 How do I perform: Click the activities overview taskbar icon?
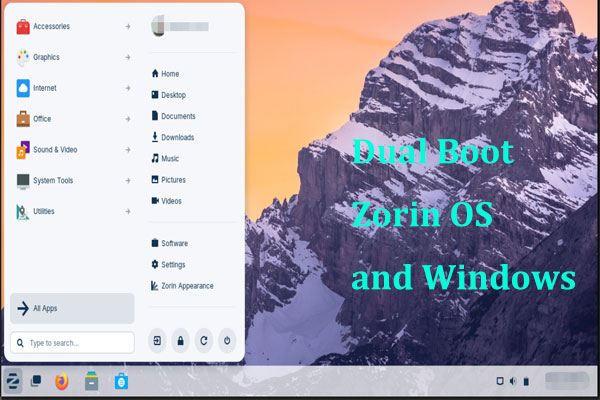click(36, 381)
